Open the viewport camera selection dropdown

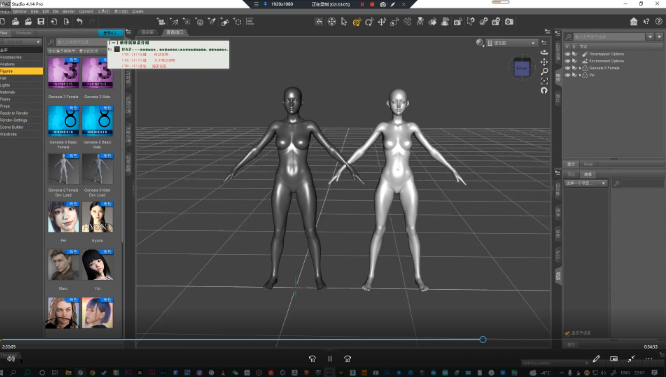[511, 43]
